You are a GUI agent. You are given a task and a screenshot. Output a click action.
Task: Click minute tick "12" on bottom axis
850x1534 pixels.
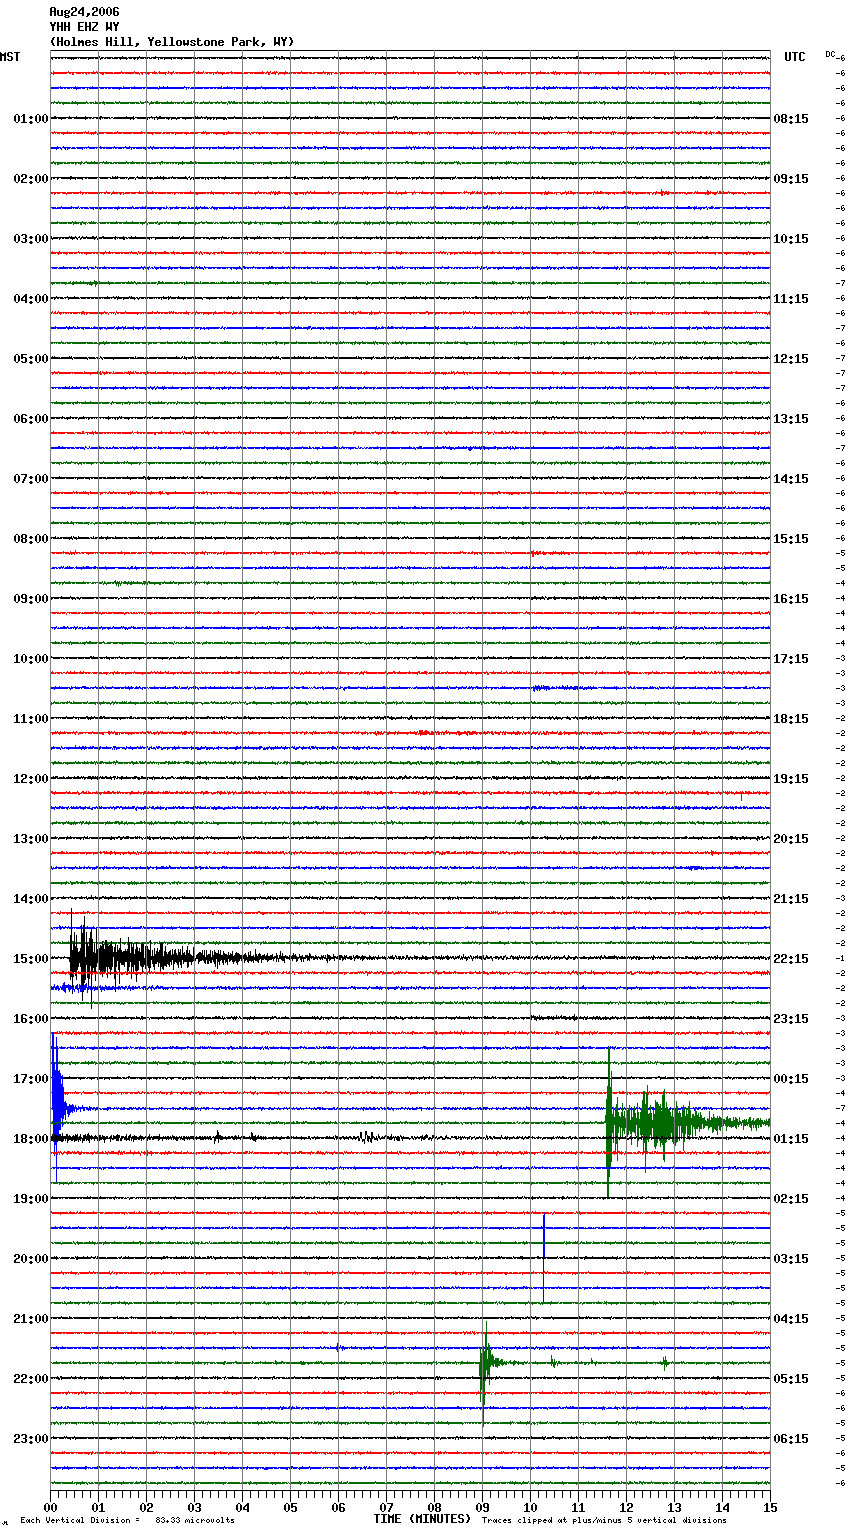point(626,1507)
